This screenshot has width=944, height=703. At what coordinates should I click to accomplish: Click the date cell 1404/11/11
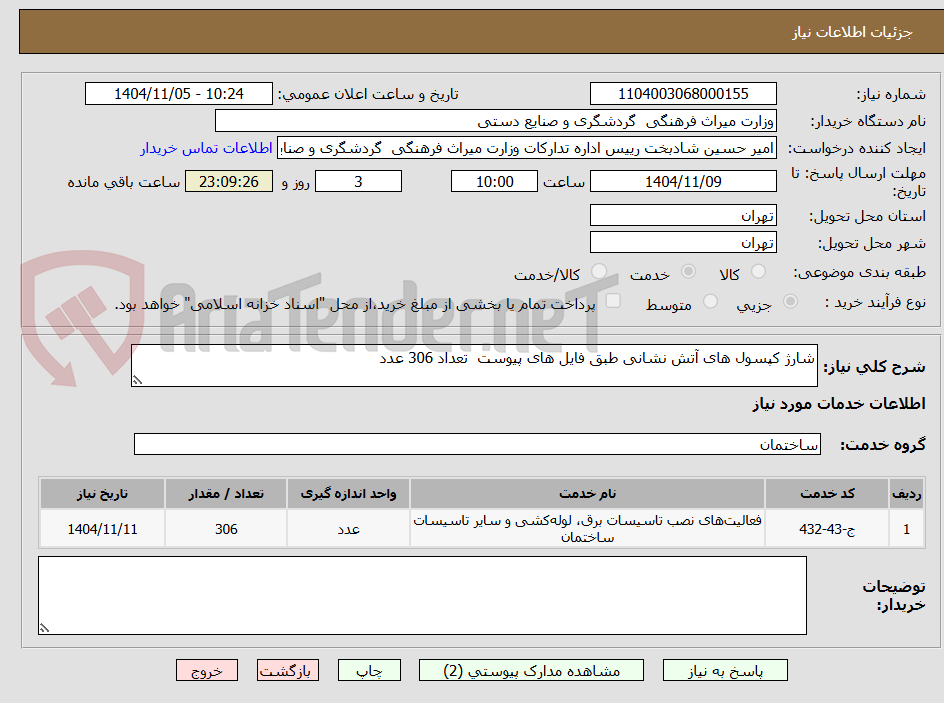(x=102, y=528)
